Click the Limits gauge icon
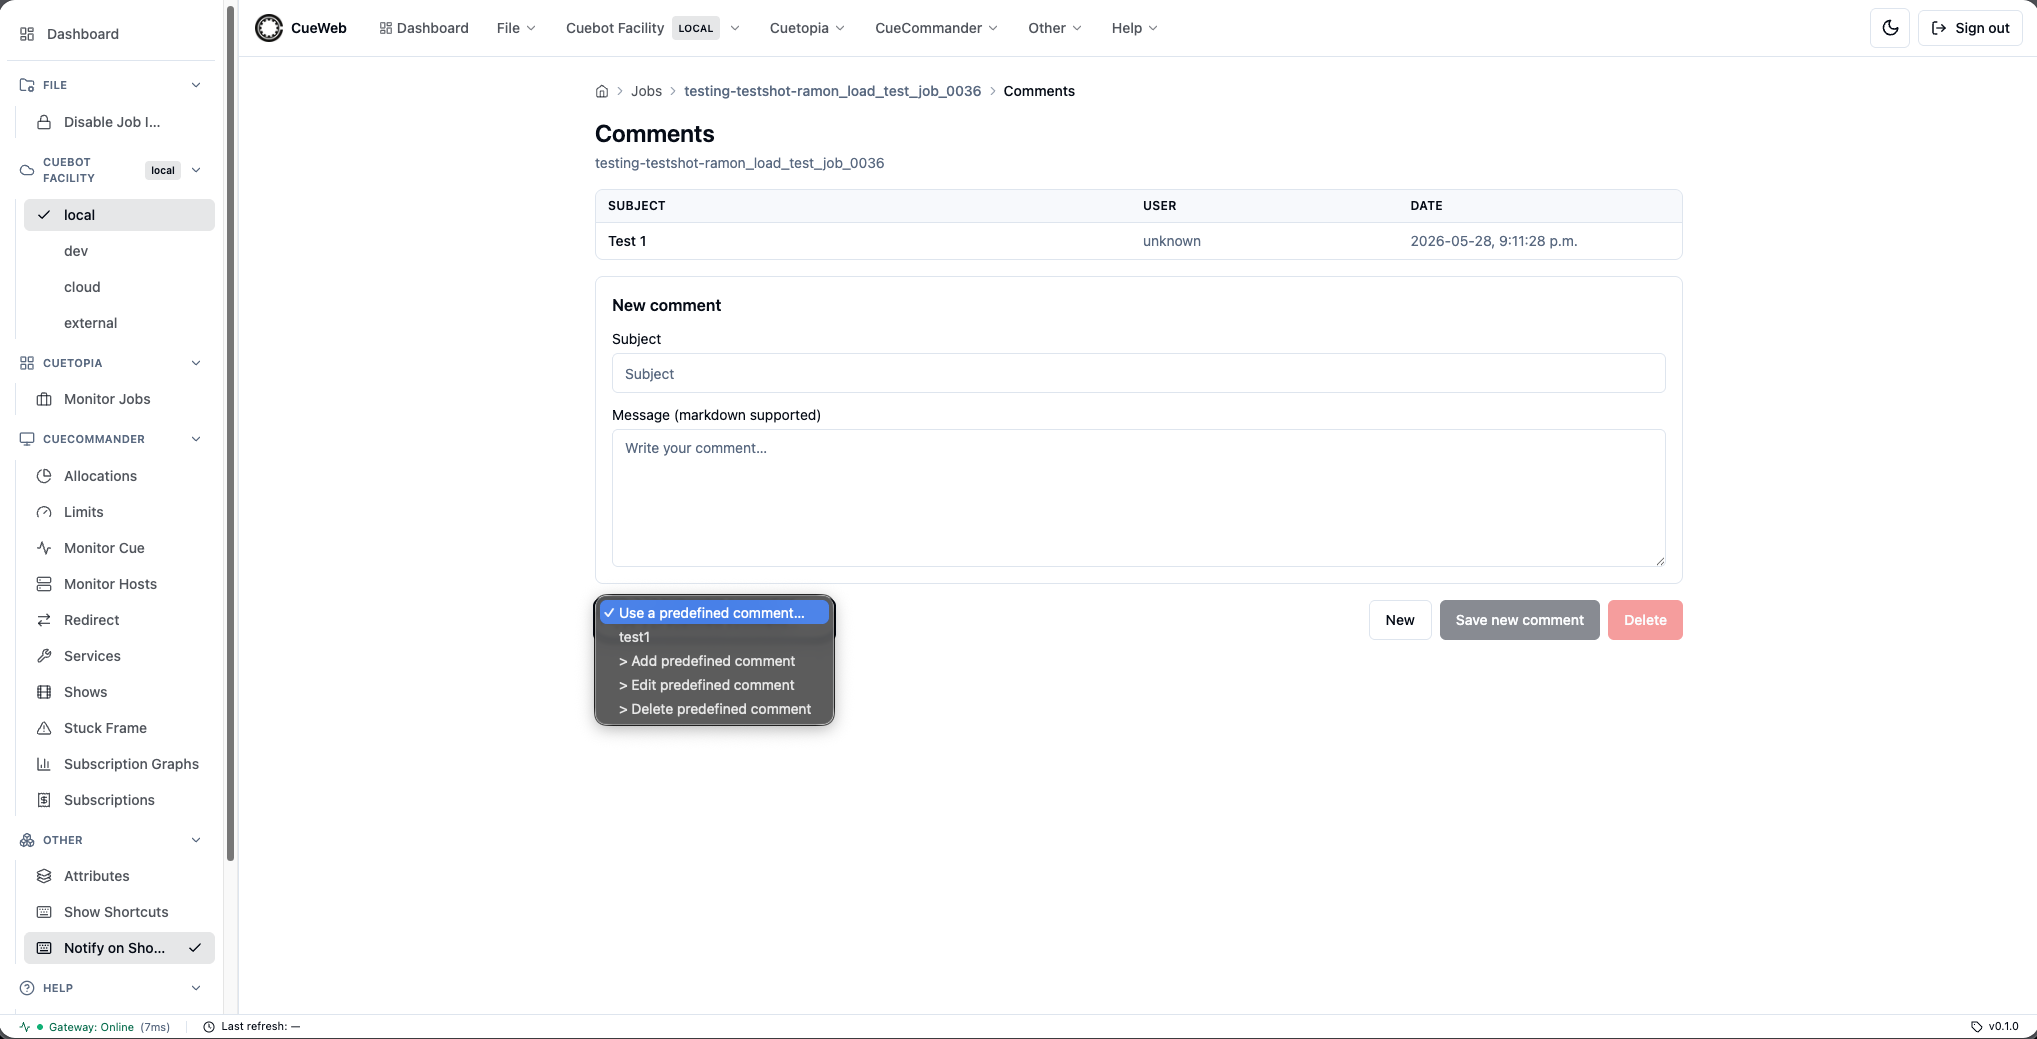This screenshot has width=2037, height=1039. (44, 512)
